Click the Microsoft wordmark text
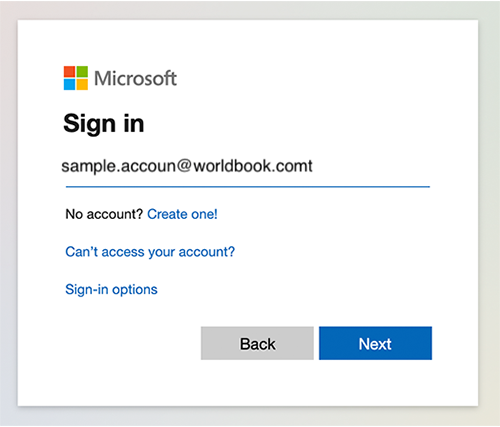This screenshot has width=500, height=427. click(135, 78)
